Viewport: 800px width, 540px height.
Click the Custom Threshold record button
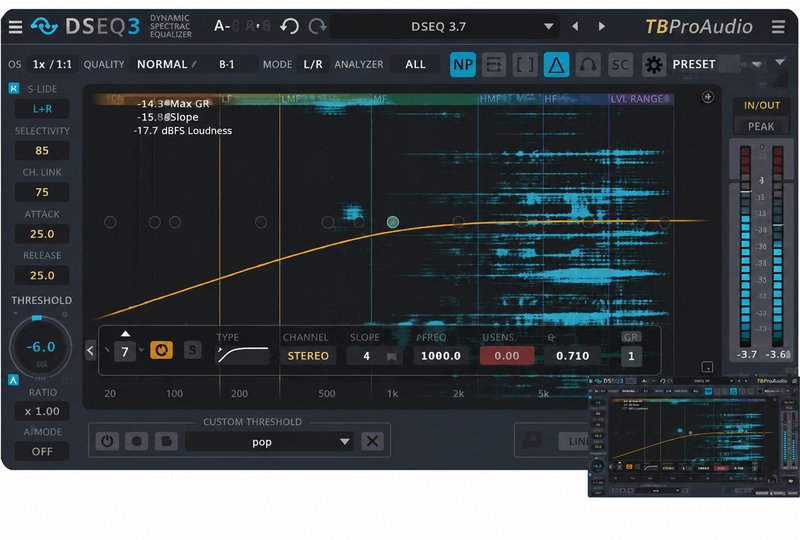coord(136,441)
